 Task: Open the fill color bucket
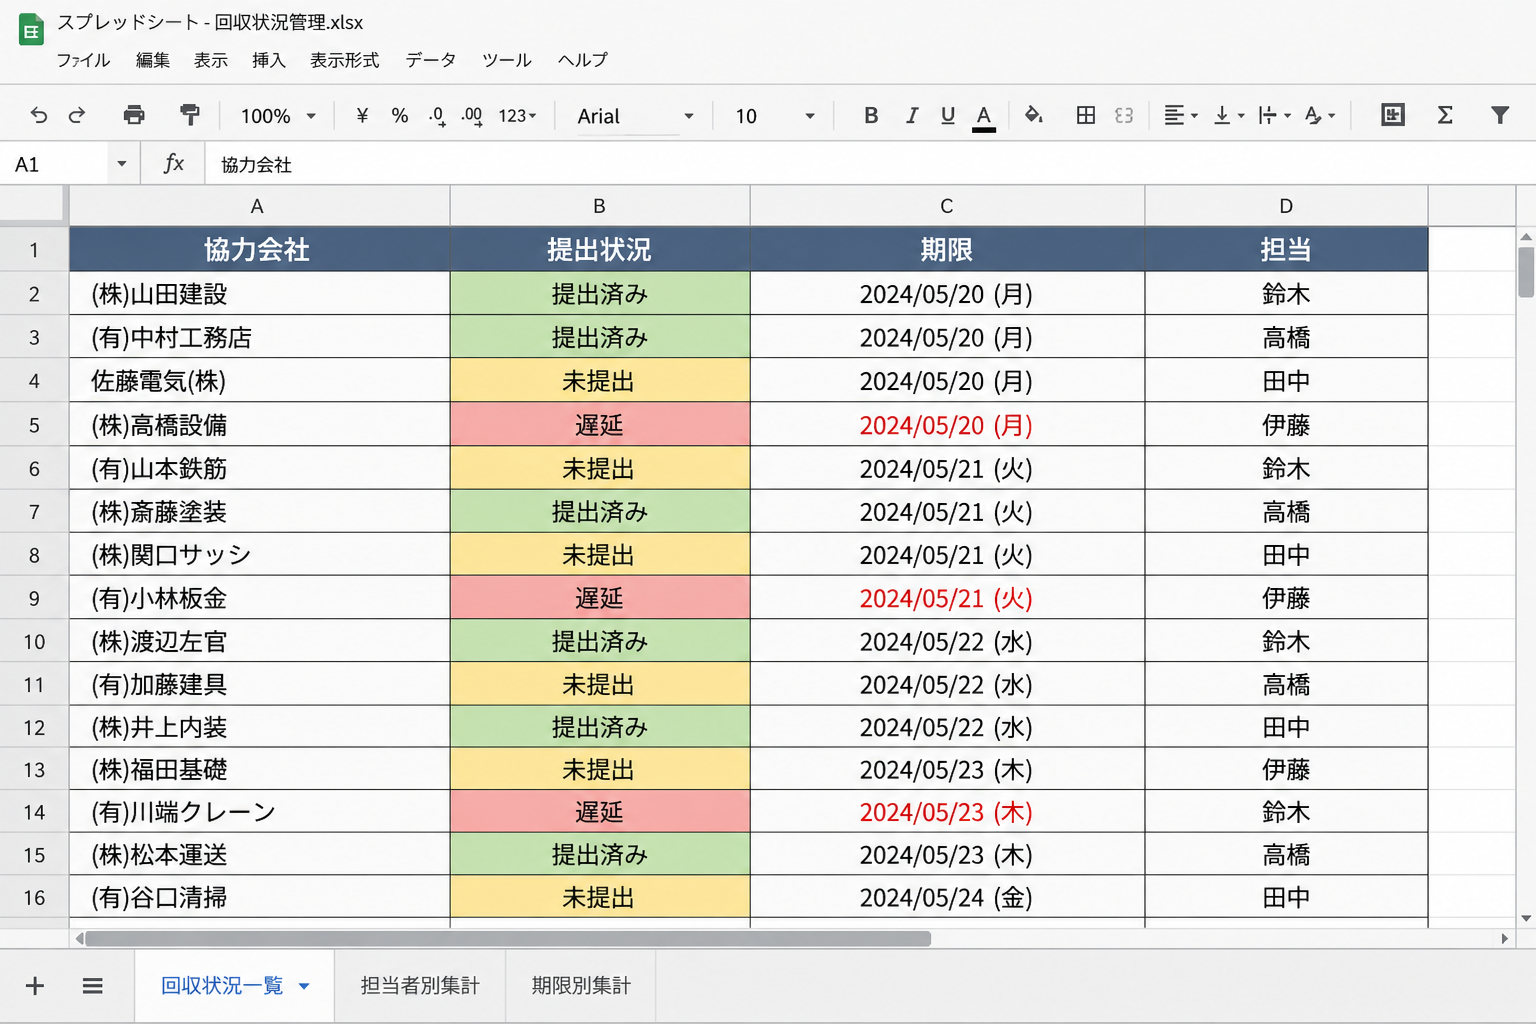1034,116
